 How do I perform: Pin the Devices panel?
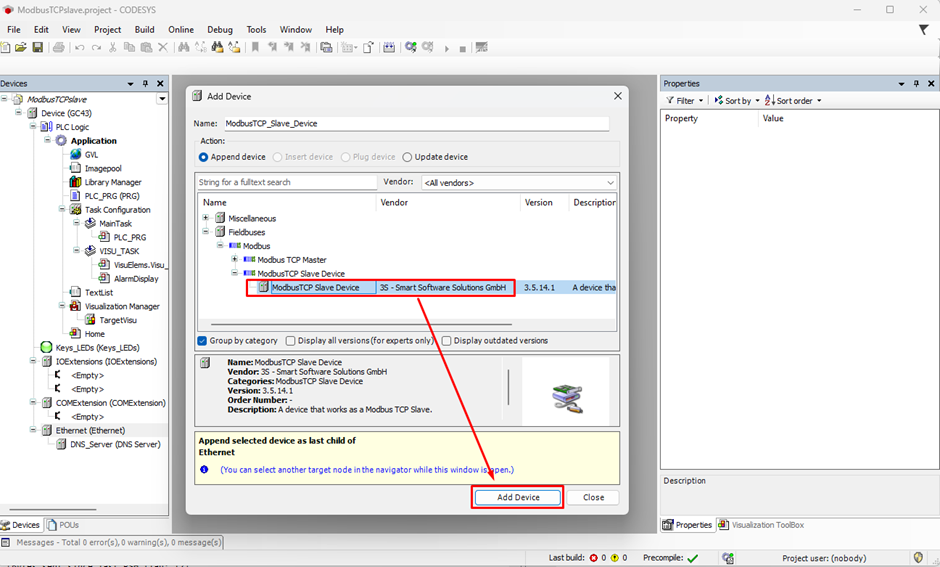(145, 83)
